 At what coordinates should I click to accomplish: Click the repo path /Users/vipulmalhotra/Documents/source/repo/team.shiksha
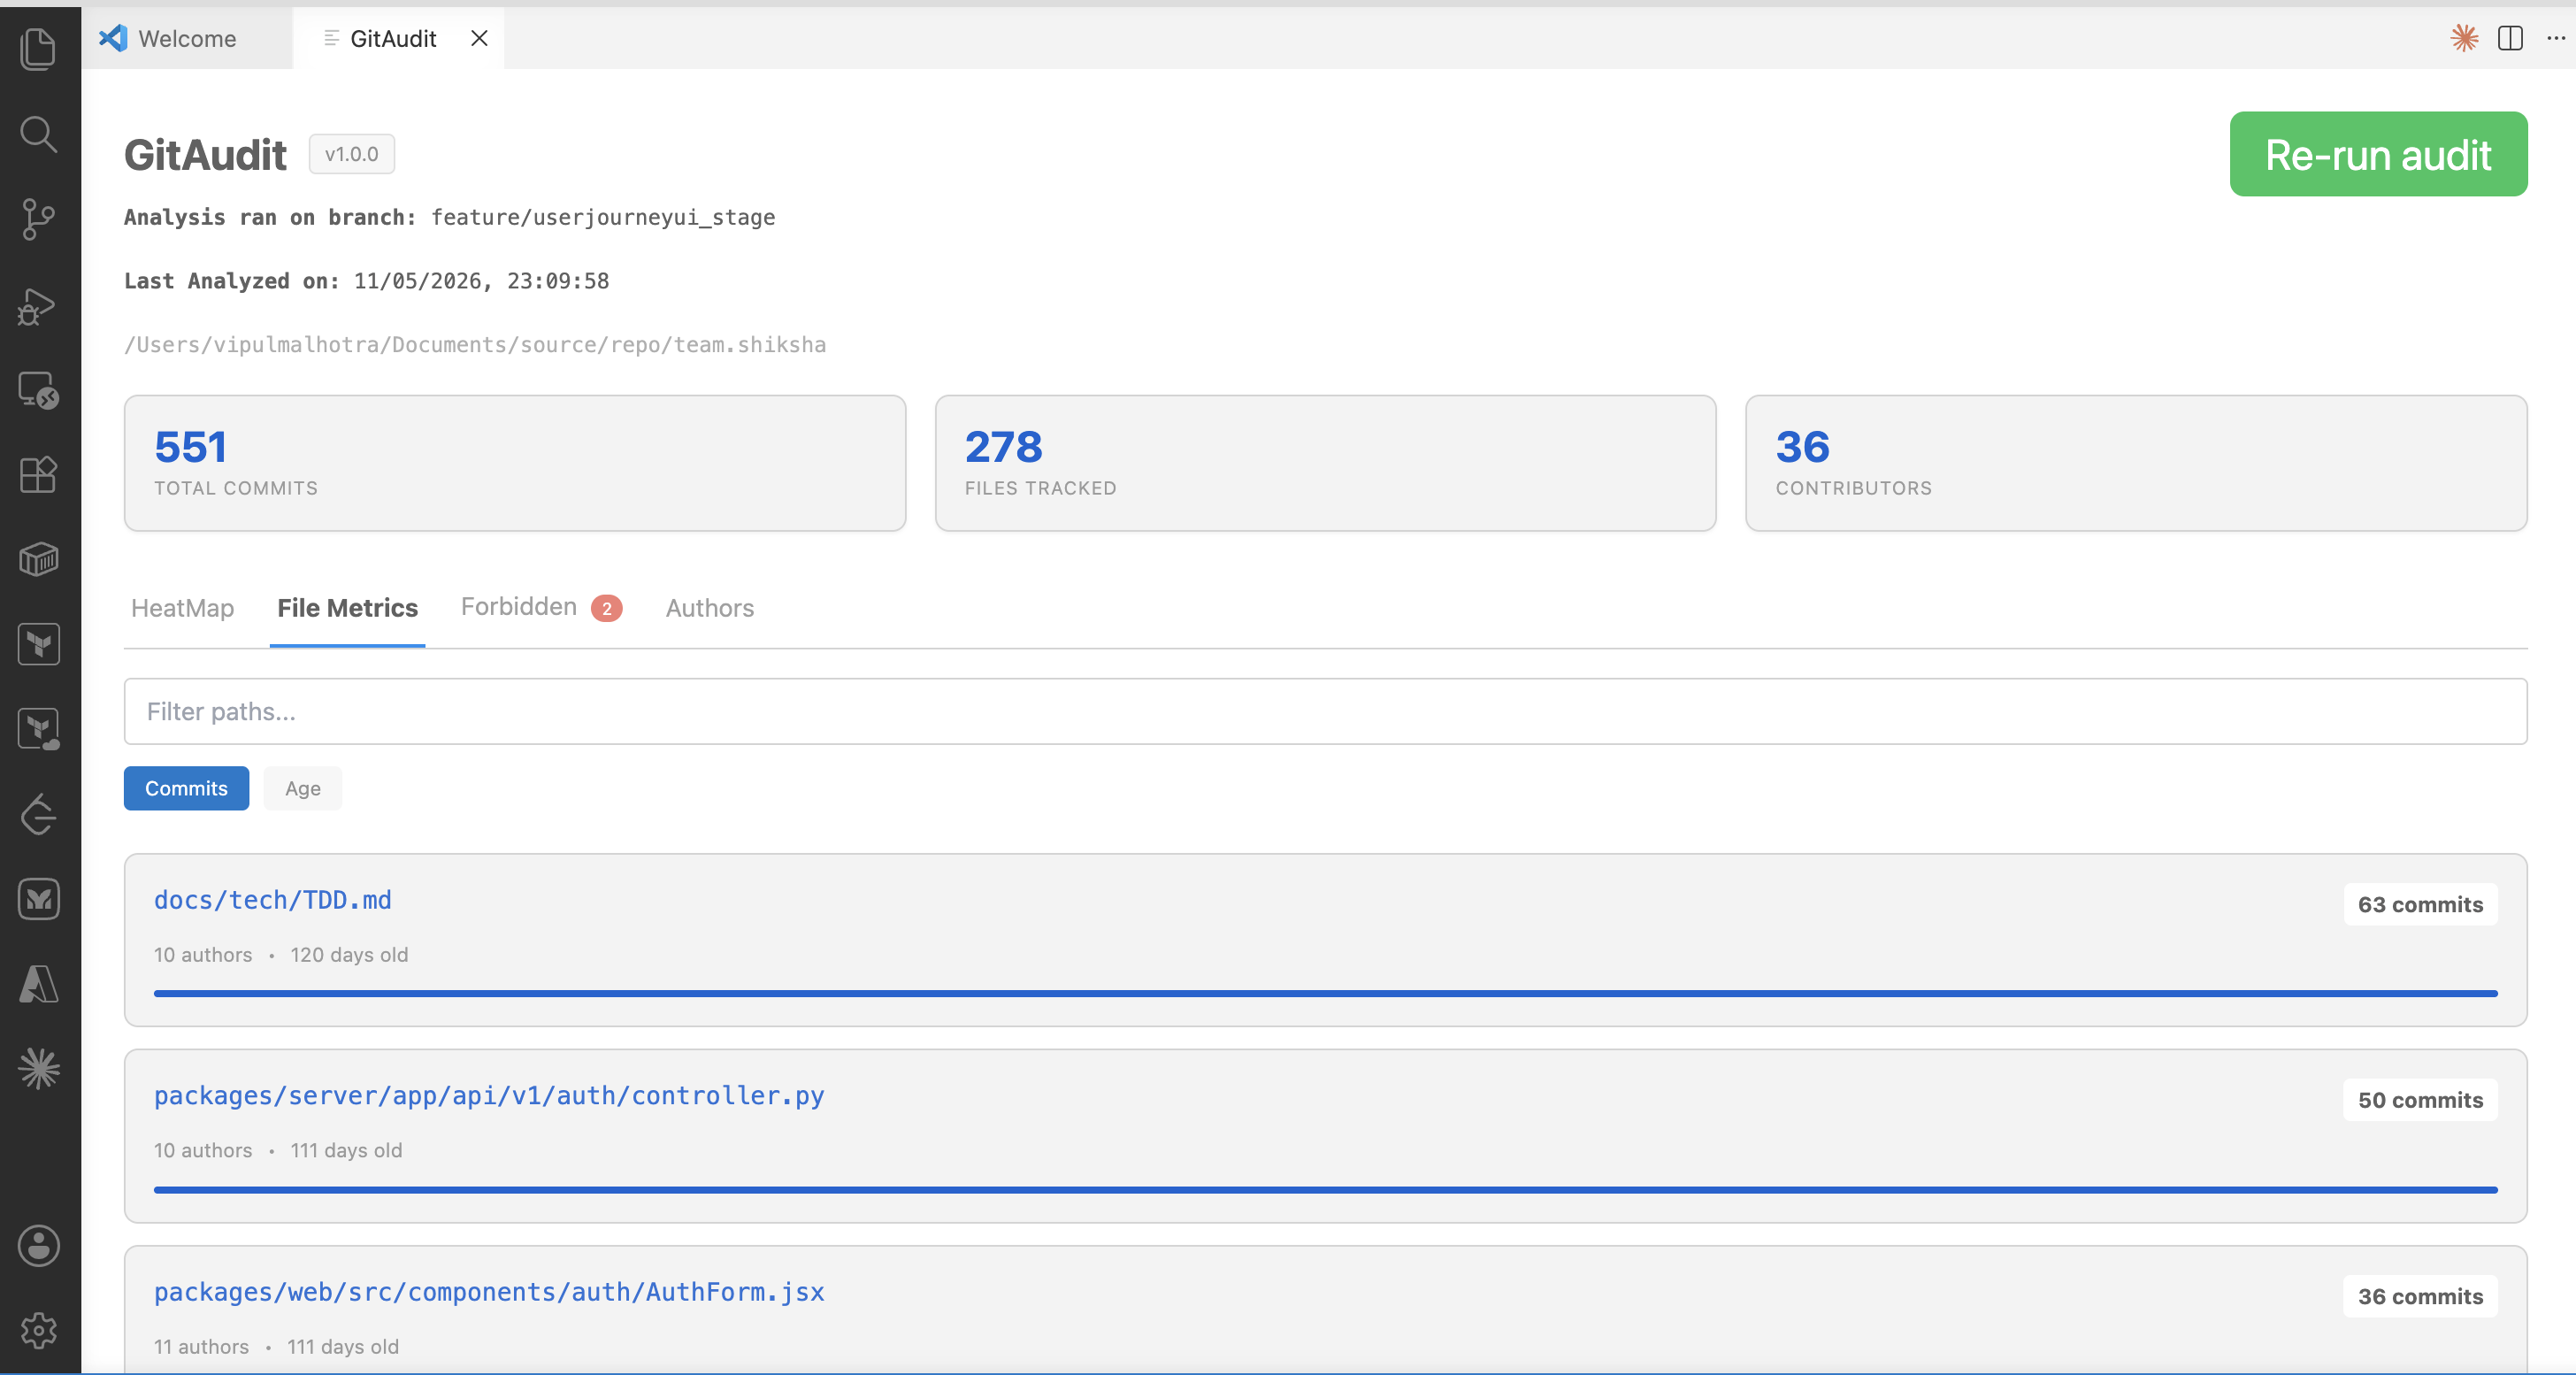click(475, 345)
